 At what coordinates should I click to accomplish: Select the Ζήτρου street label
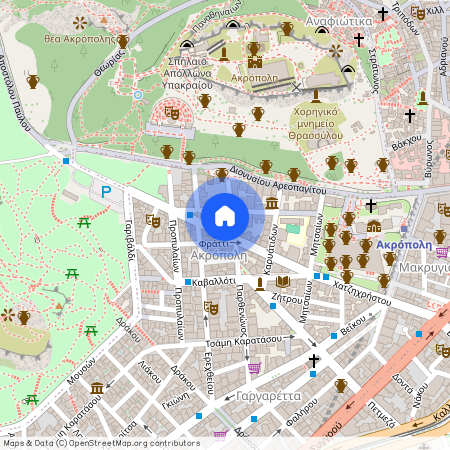(x=287, y=298)
